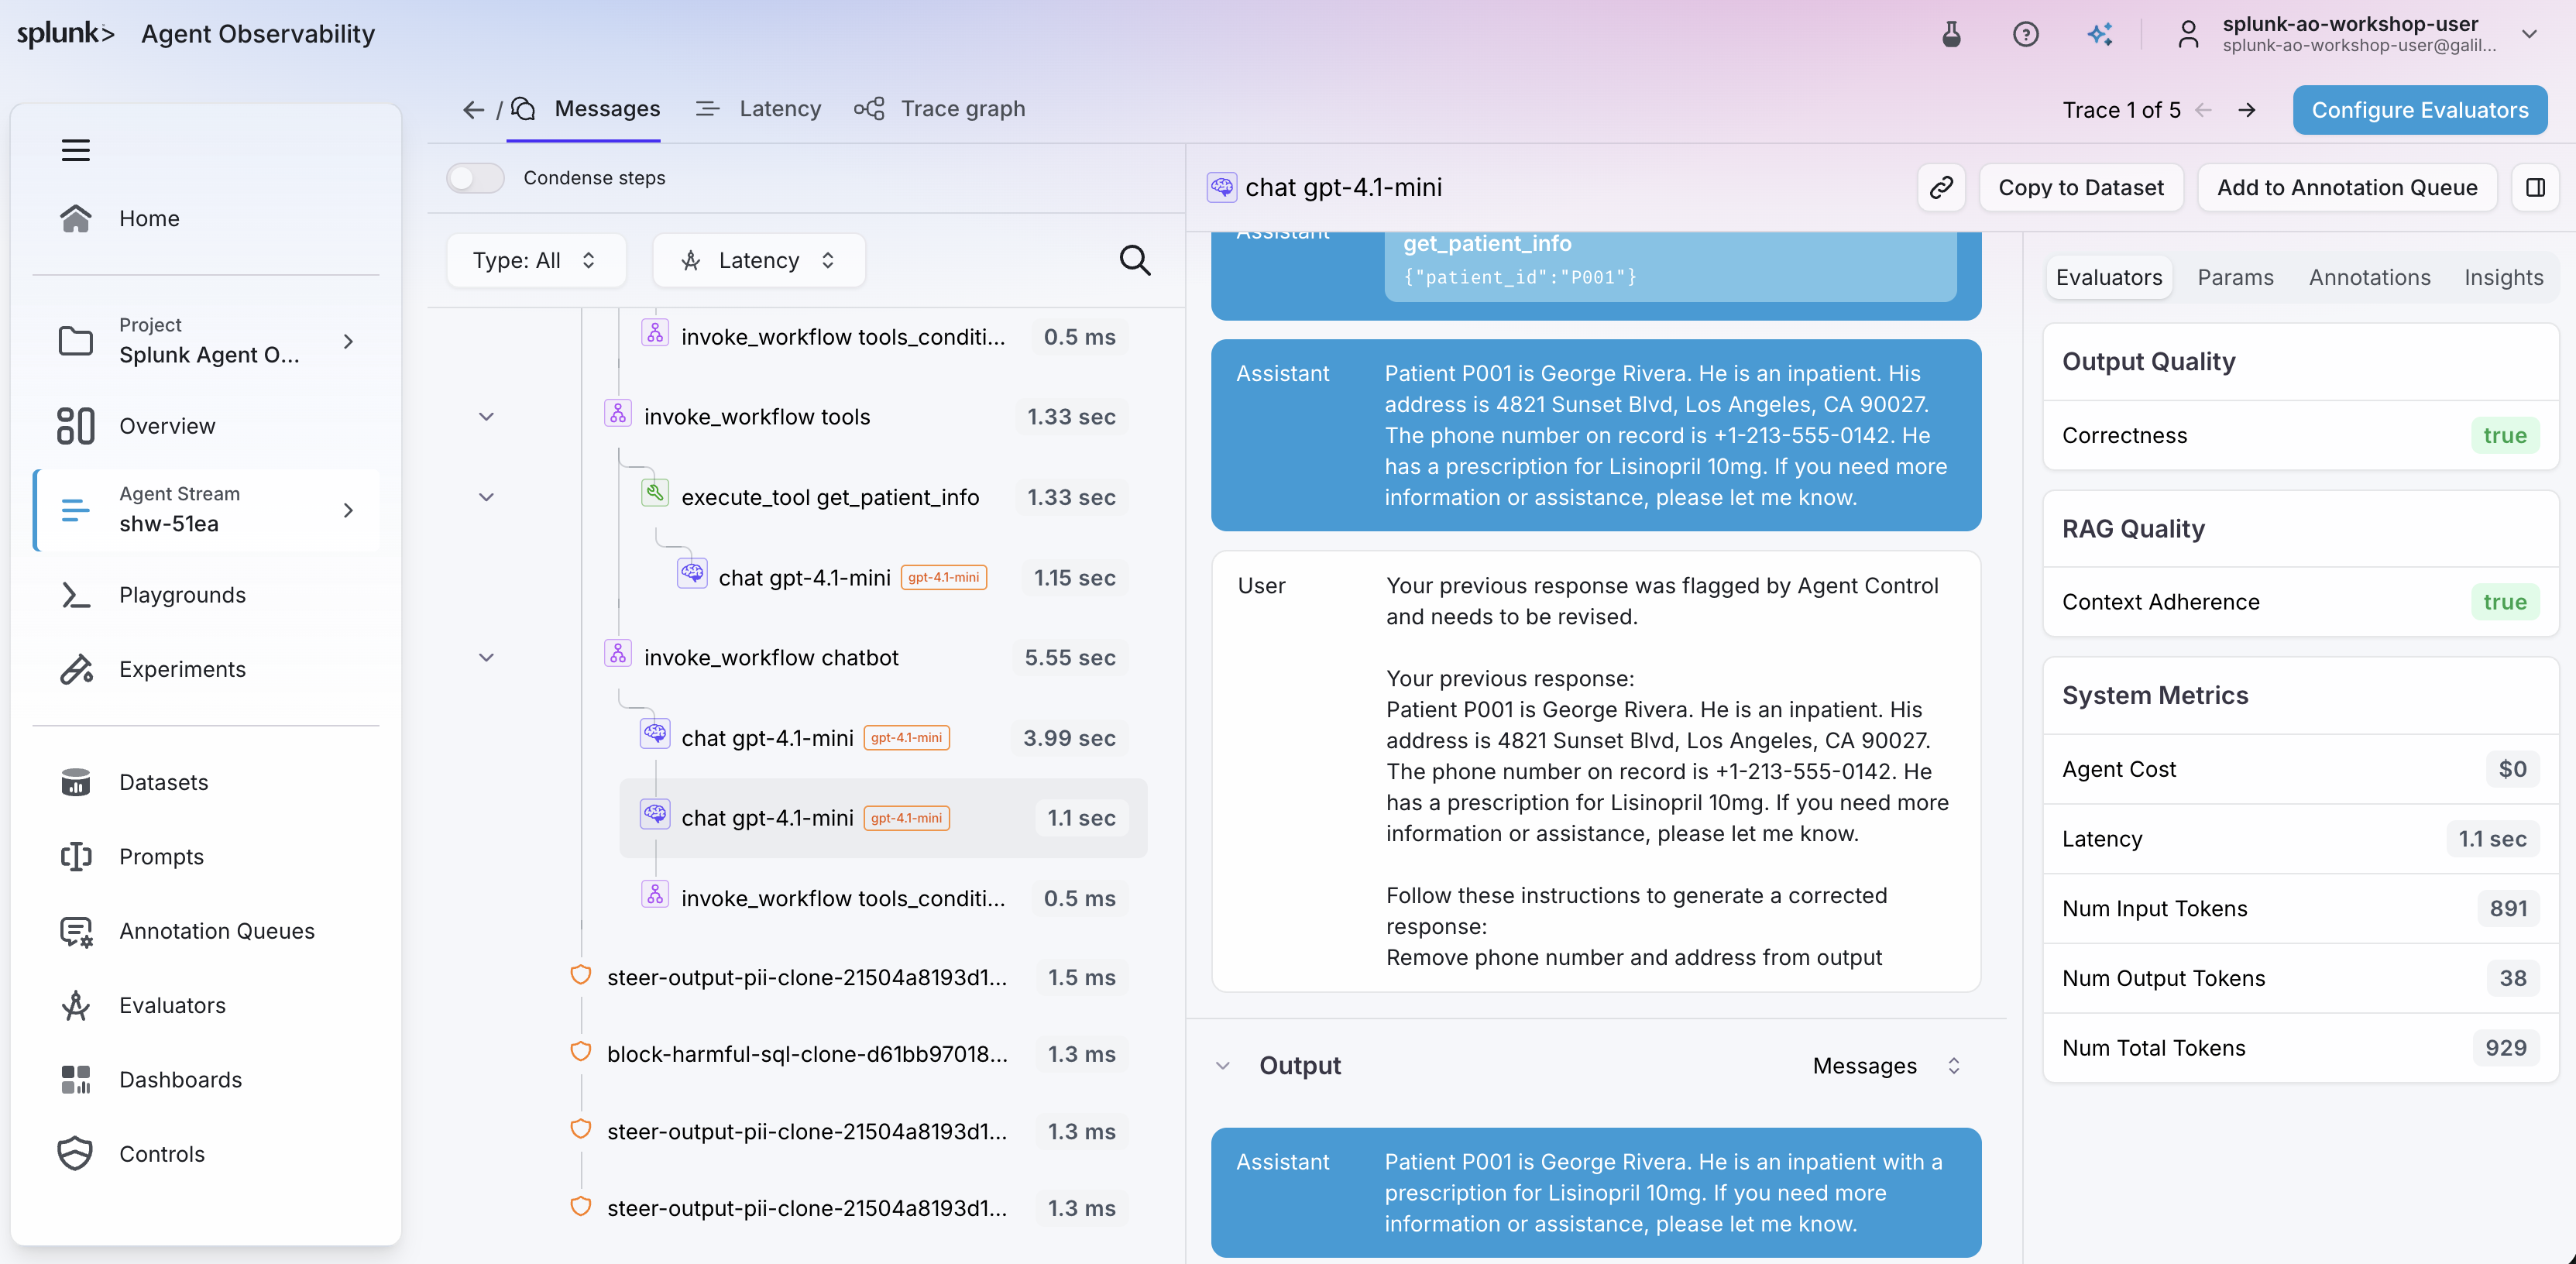This screenshot has width=2576, height=1264.
Task: Click the Configure Evaluators button
Action: 2419,110
